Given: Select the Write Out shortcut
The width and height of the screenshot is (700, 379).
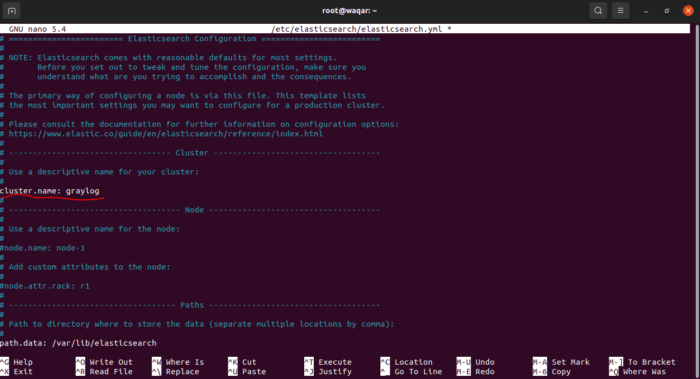Looking at the screenshot, I should pyautogui.click(x=104, y=362).
